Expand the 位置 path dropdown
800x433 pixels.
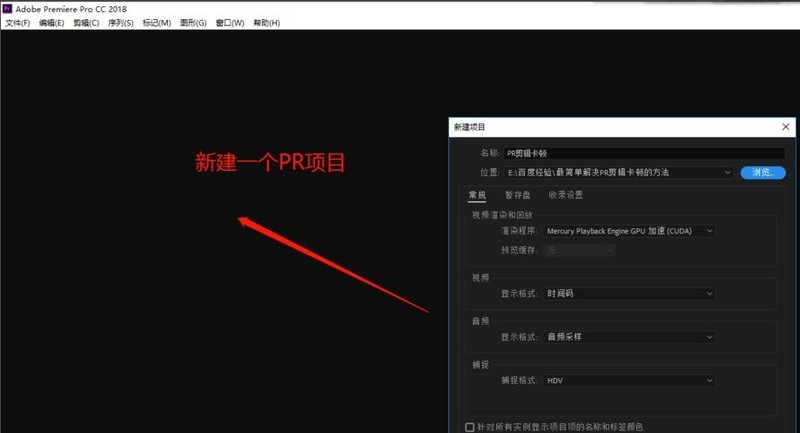[729, 172]
